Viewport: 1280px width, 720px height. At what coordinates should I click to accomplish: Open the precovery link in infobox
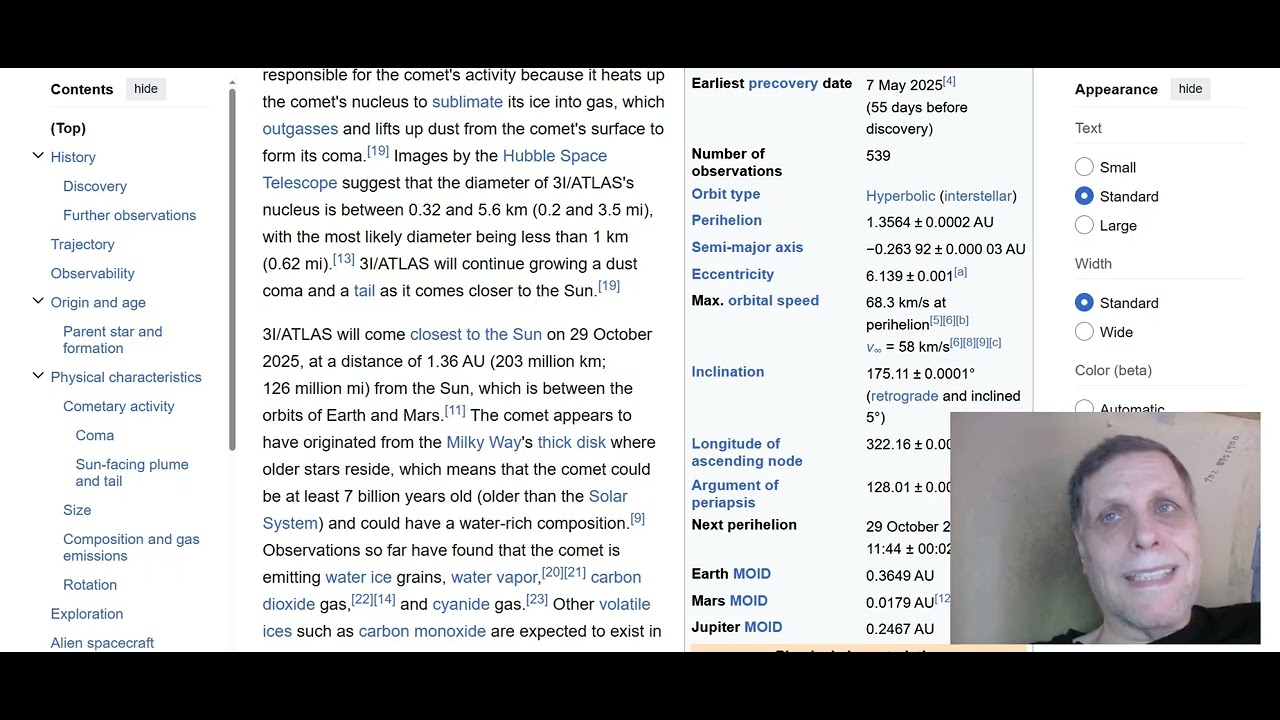[x=783, y=84]
